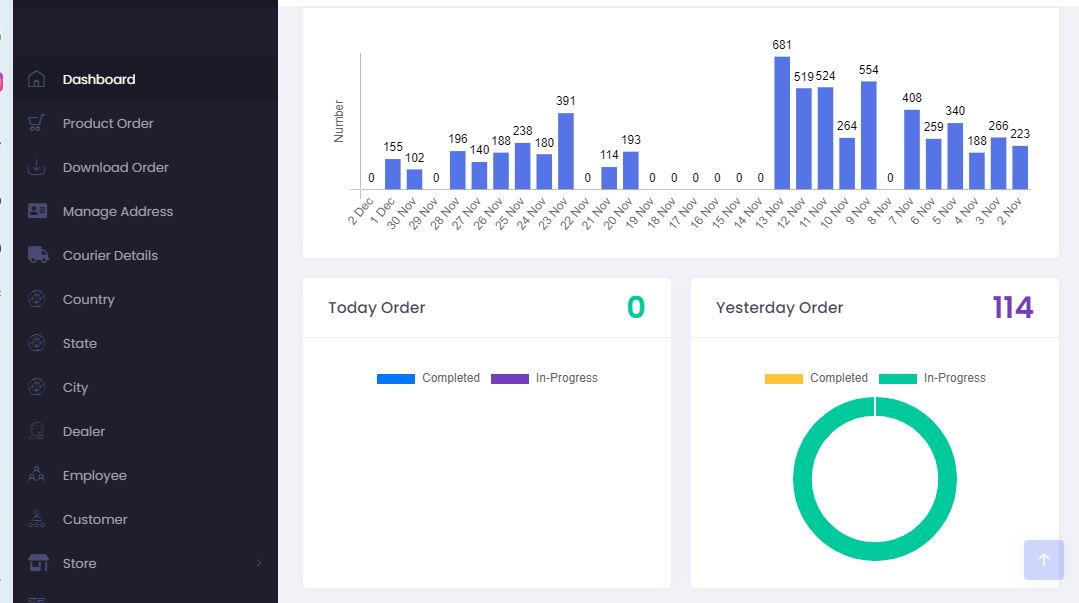1079x603 pixels.
Task: Select the Customer icon in sidebar
Action: pos(37,518)
